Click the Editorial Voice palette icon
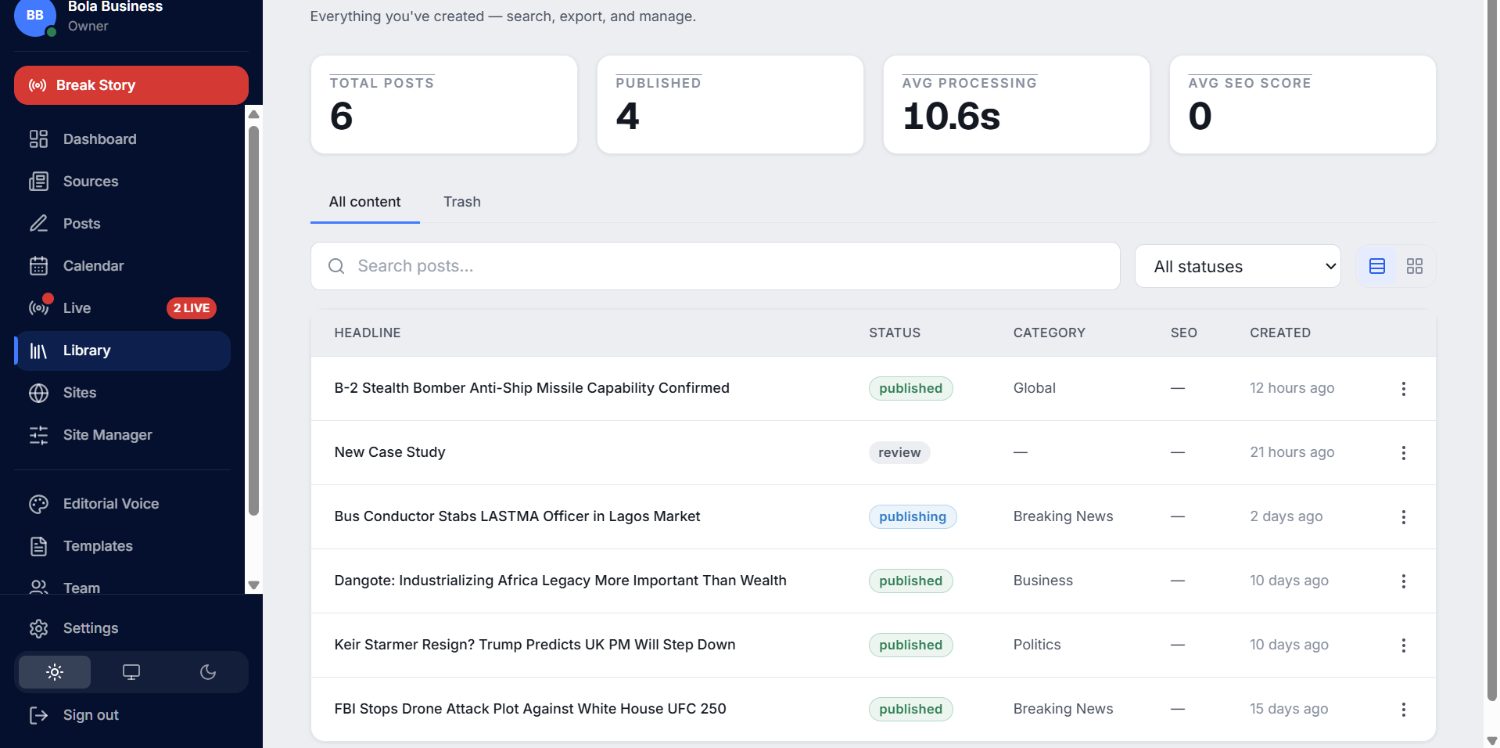1500x748 pixels. (39, 504)
